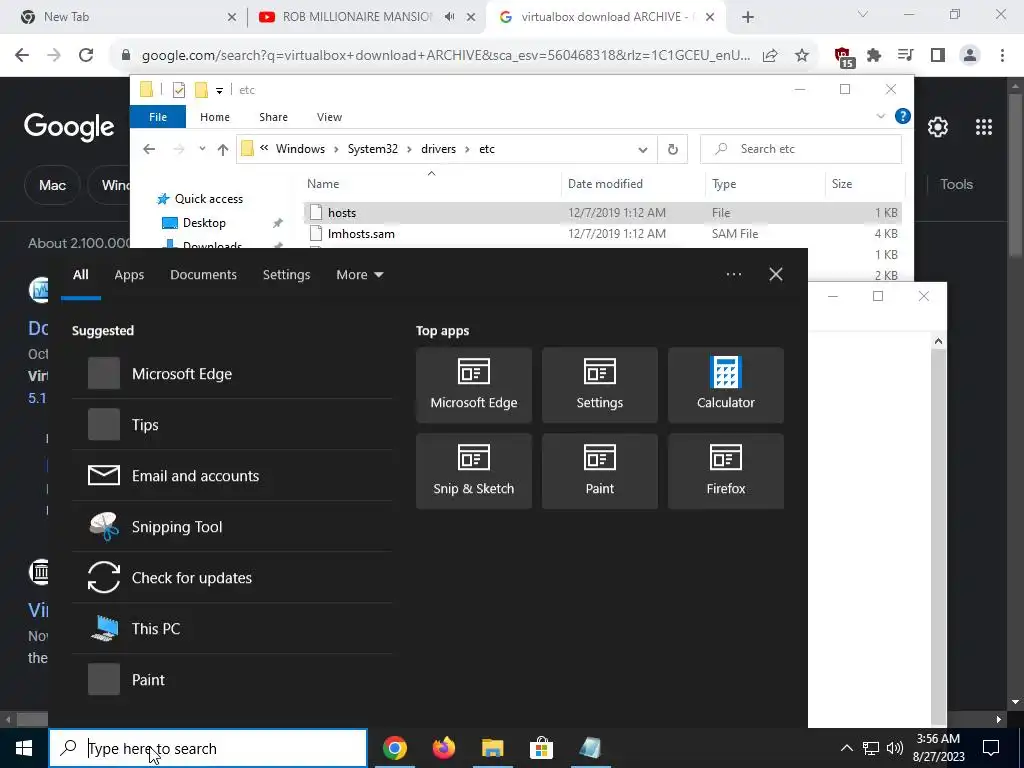Select the Settings search filter tab
This screenshot has width=1024, height=768.
[286, 274]
